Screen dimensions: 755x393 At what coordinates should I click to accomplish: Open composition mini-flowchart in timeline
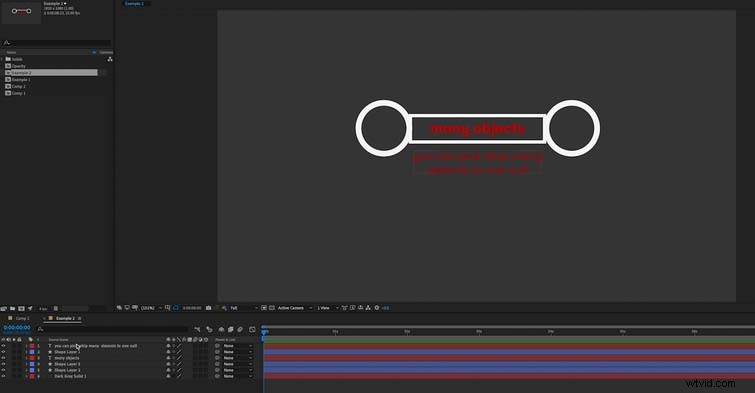pyautogui.click(x=197, y=329)
